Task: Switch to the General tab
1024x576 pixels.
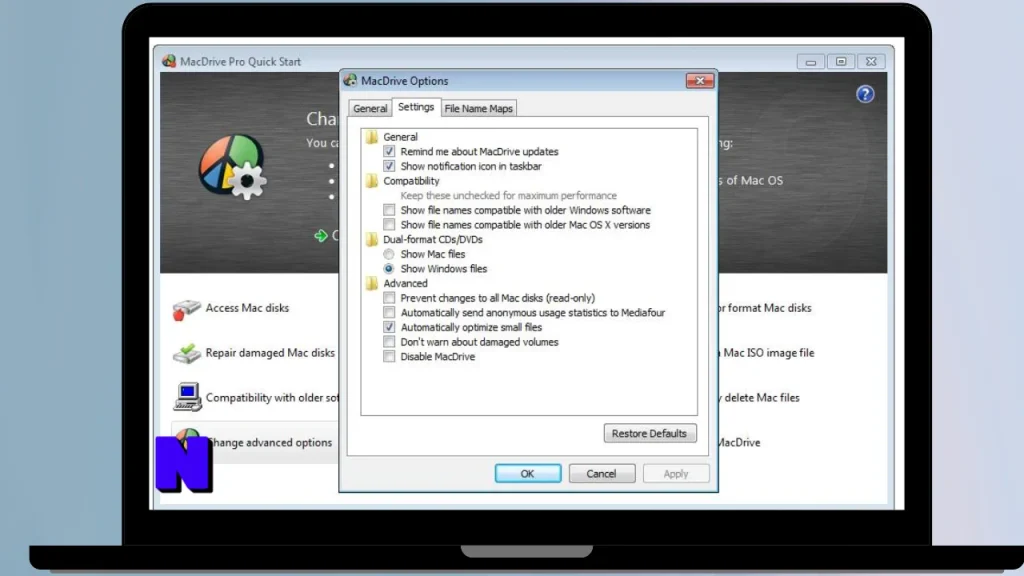Action: pos(370,108)
